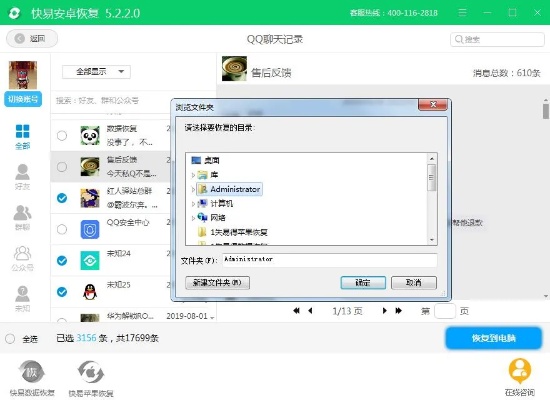The image size is (550, 400).
Task: Go to the first page of messages
Action: coord(296,311)
